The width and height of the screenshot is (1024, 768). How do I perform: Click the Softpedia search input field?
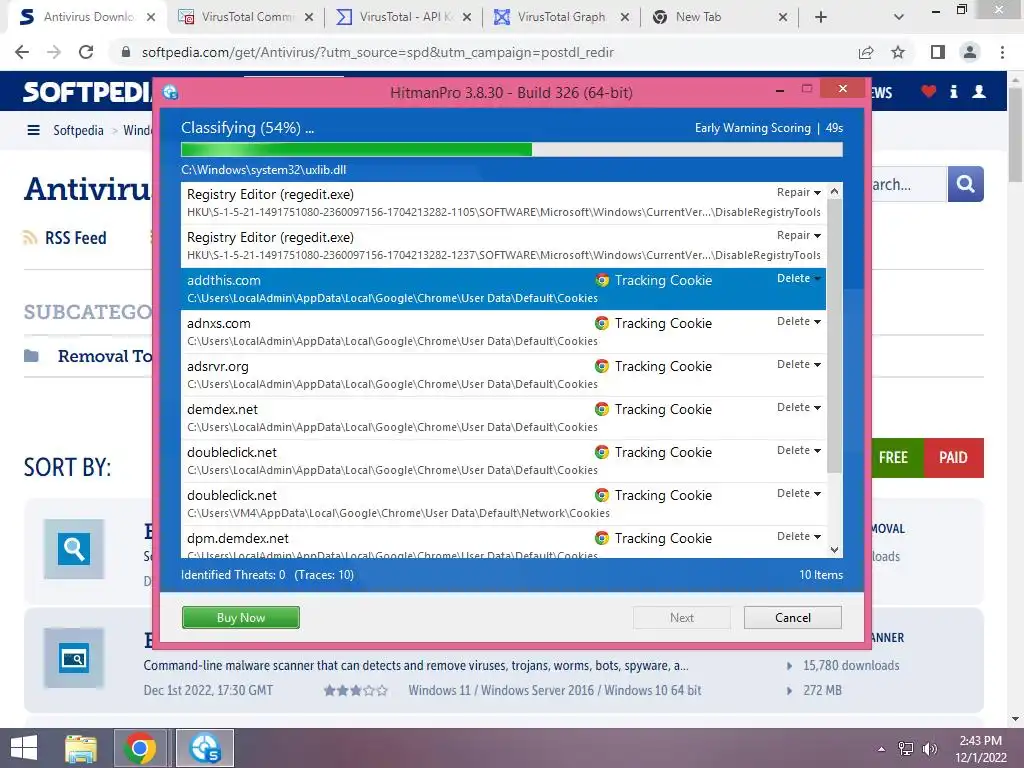tap(908, 184)
